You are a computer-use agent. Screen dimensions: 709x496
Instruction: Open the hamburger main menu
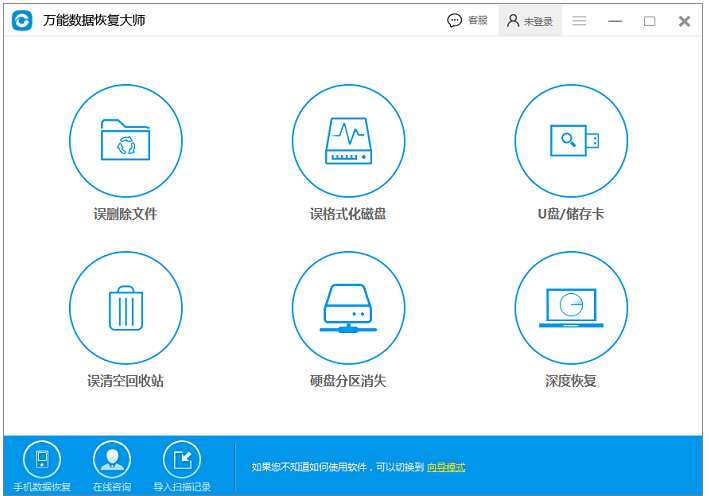tap(580, 21)
